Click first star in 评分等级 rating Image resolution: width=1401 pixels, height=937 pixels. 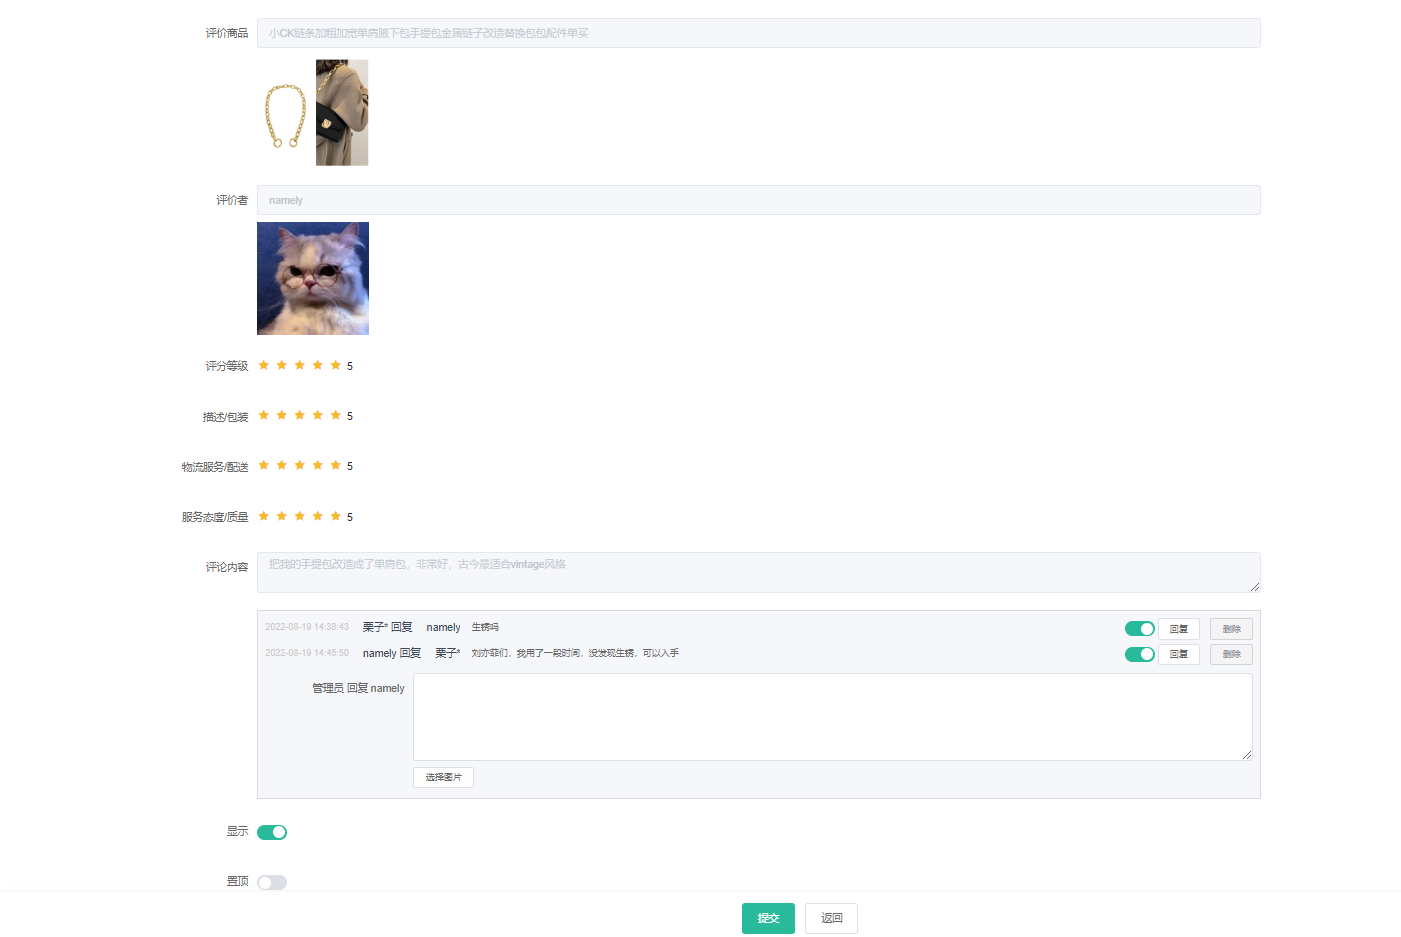pyautogui.click(x=264, y=365)
